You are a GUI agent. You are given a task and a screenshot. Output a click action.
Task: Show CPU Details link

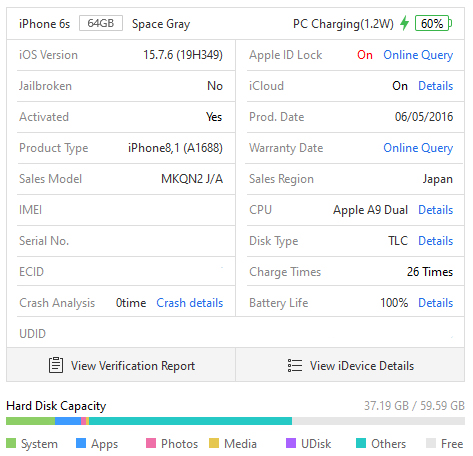[x=436, y=210]
